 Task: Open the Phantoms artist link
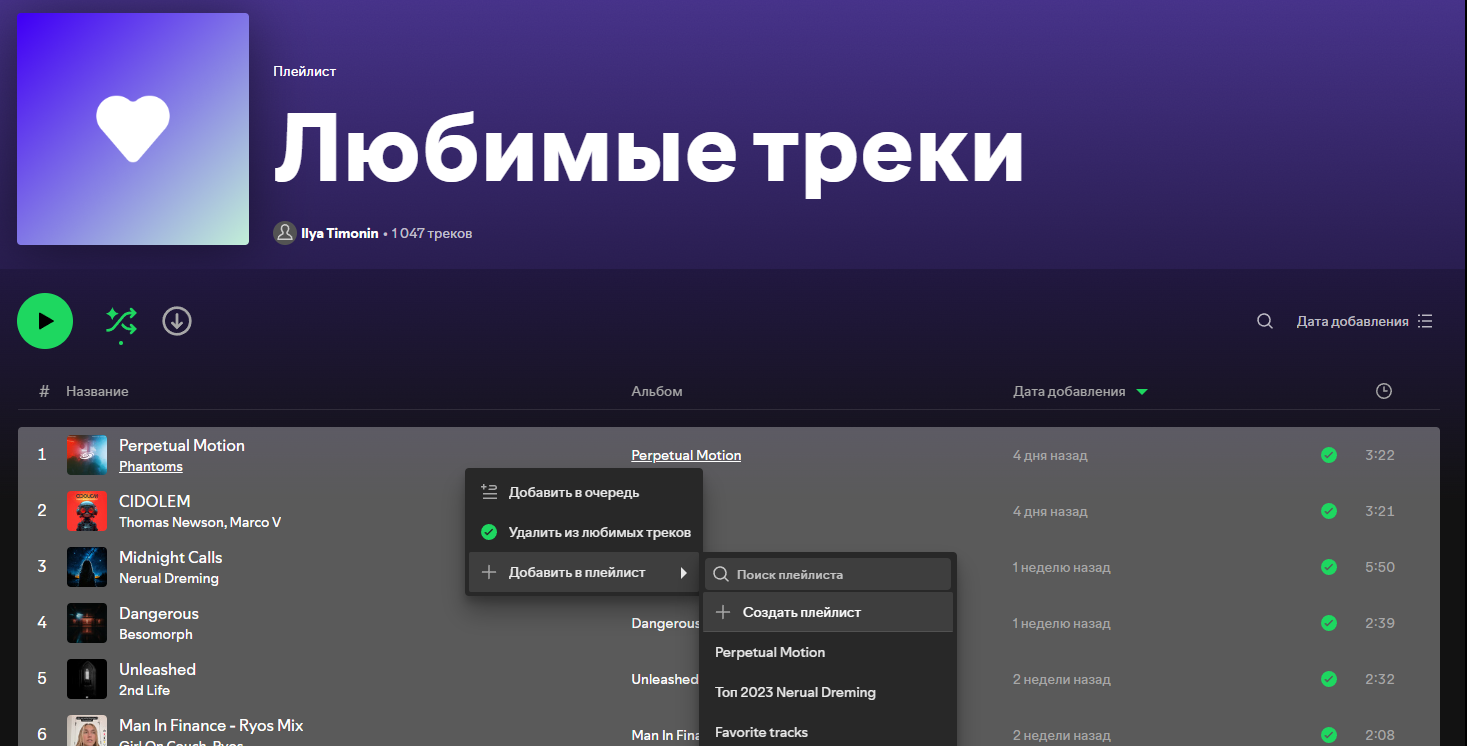click(x=151, y=466)
